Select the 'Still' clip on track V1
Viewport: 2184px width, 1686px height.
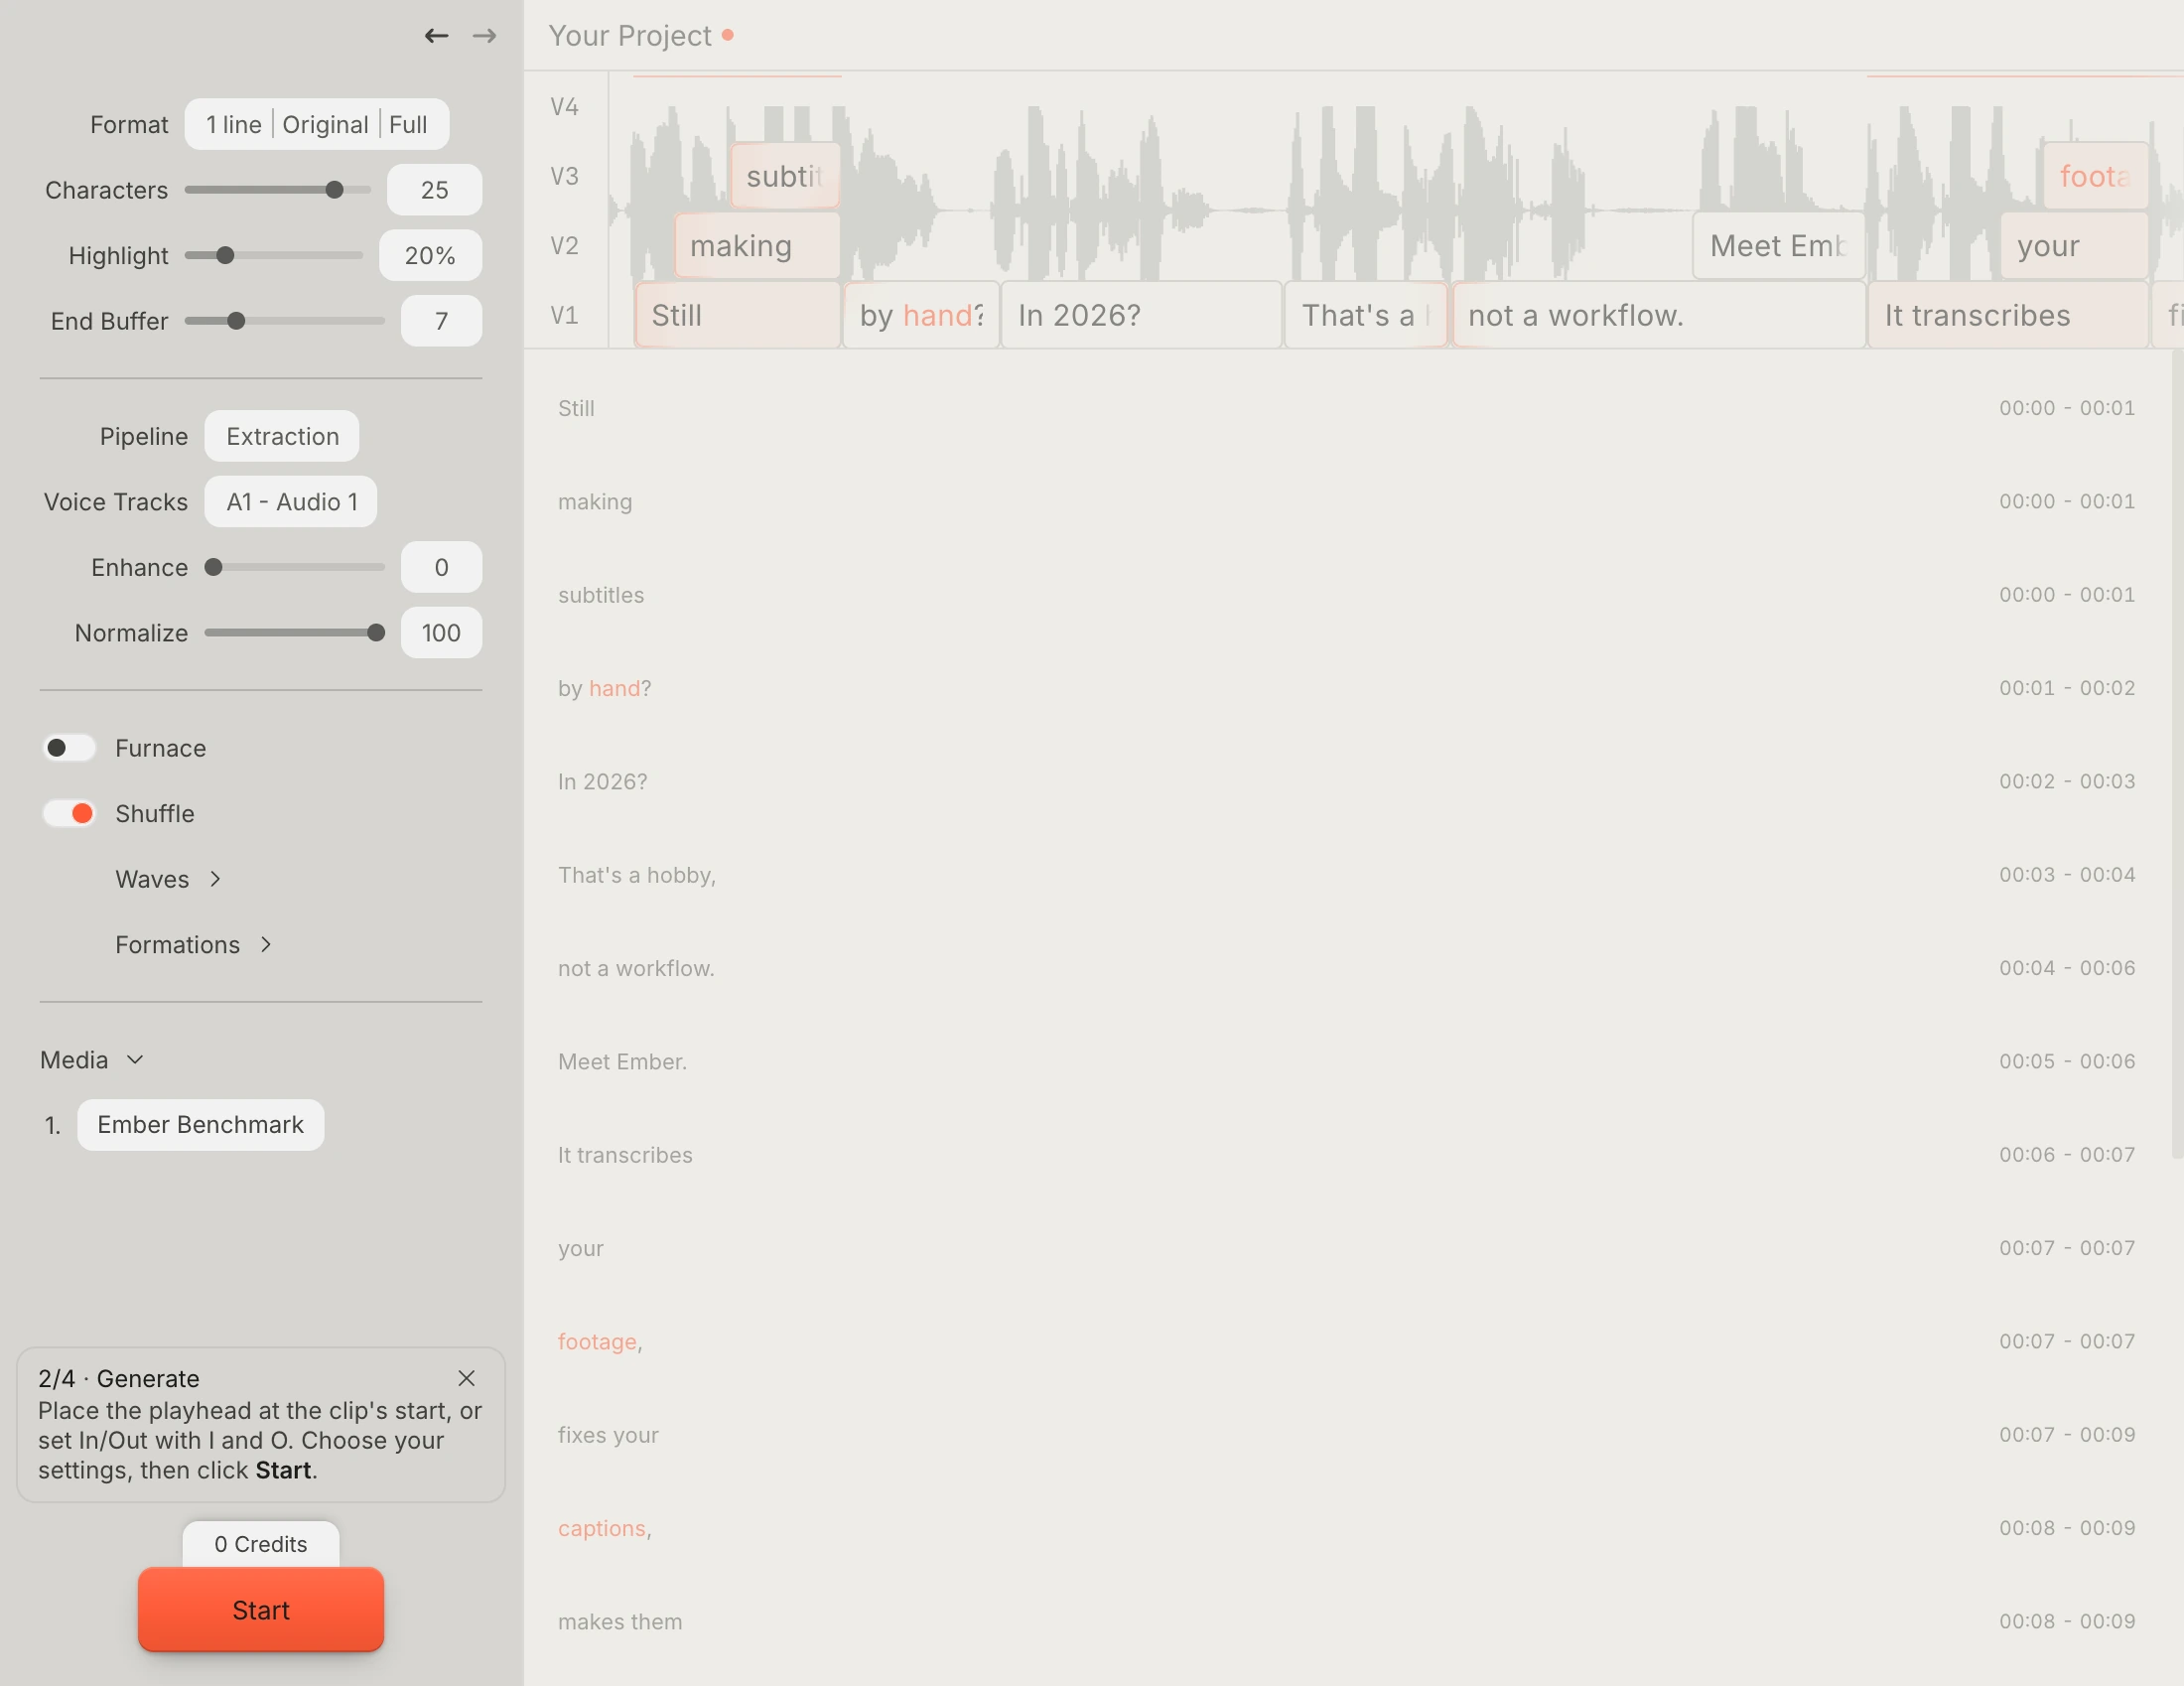pyautogui.click(x=738, y=315)
